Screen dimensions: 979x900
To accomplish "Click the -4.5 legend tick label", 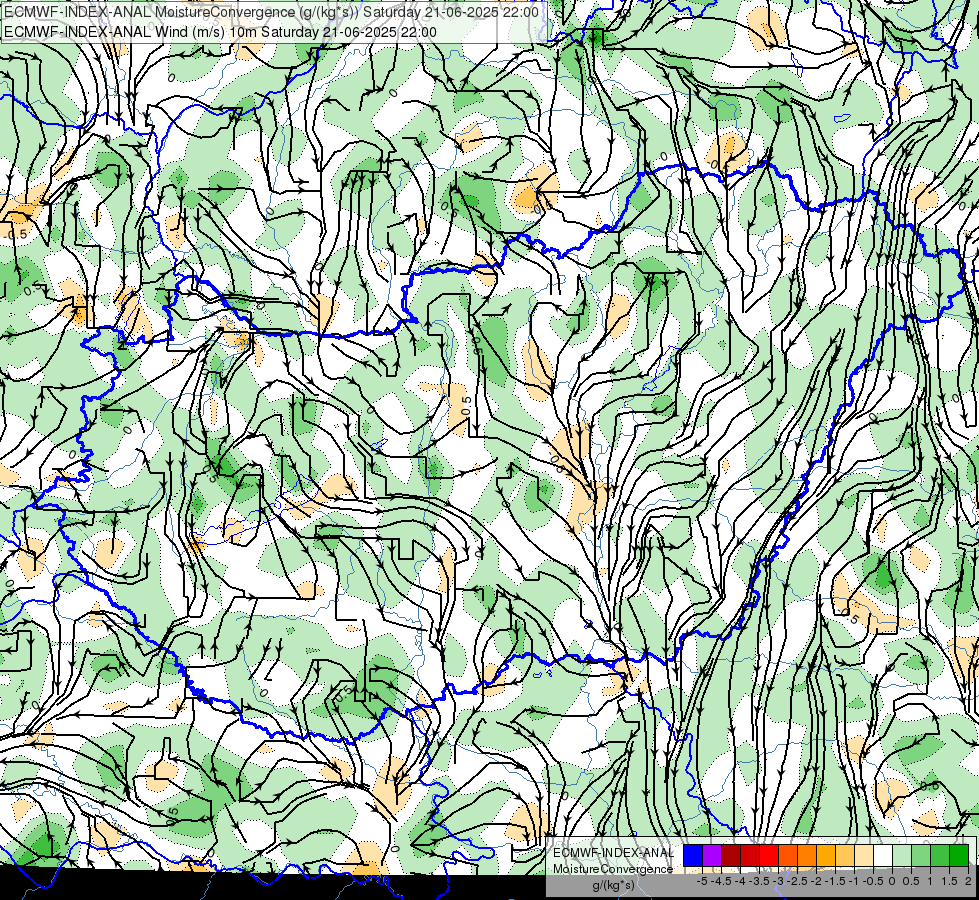I will 721,881.
